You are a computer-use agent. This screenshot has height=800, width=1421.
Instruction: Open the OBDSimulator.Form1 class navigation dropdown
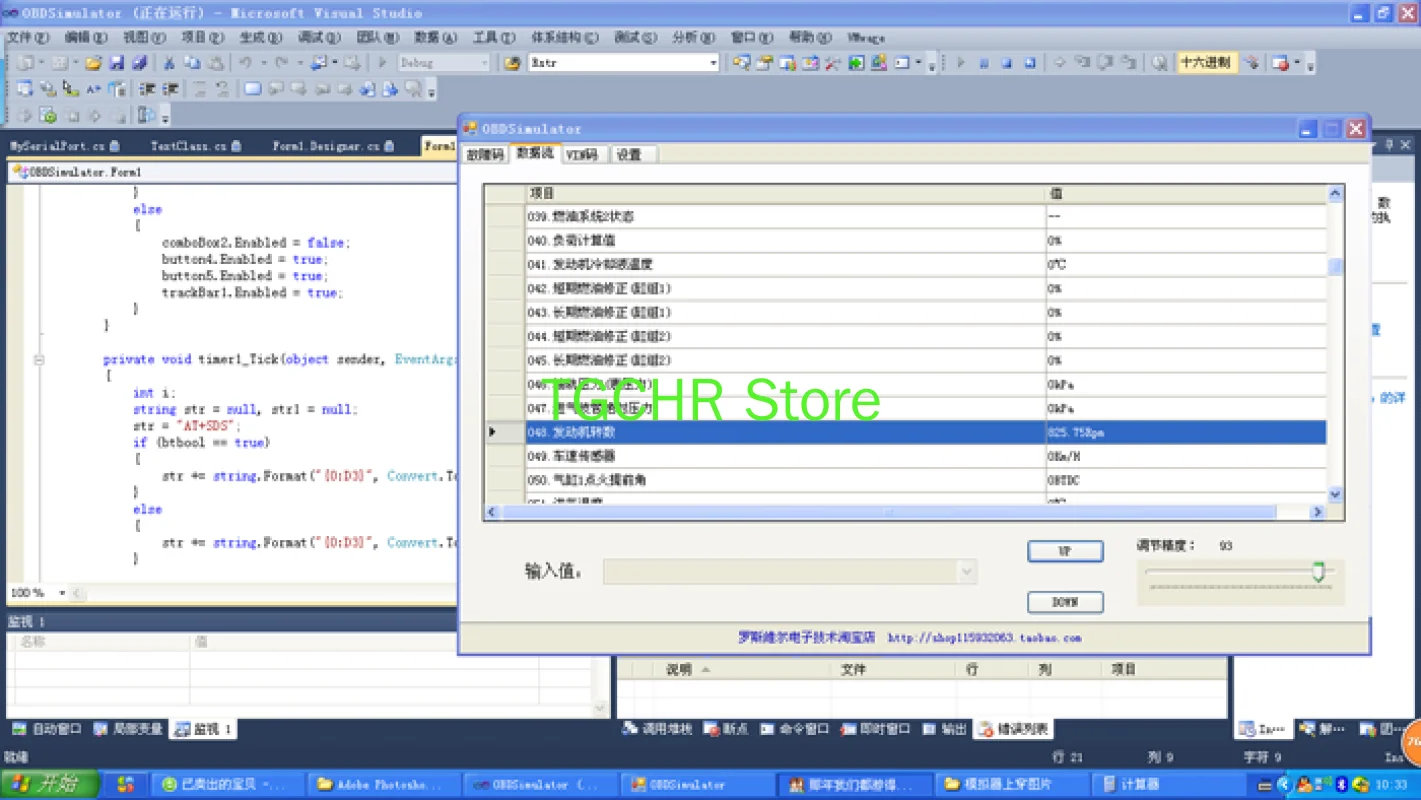232,172
